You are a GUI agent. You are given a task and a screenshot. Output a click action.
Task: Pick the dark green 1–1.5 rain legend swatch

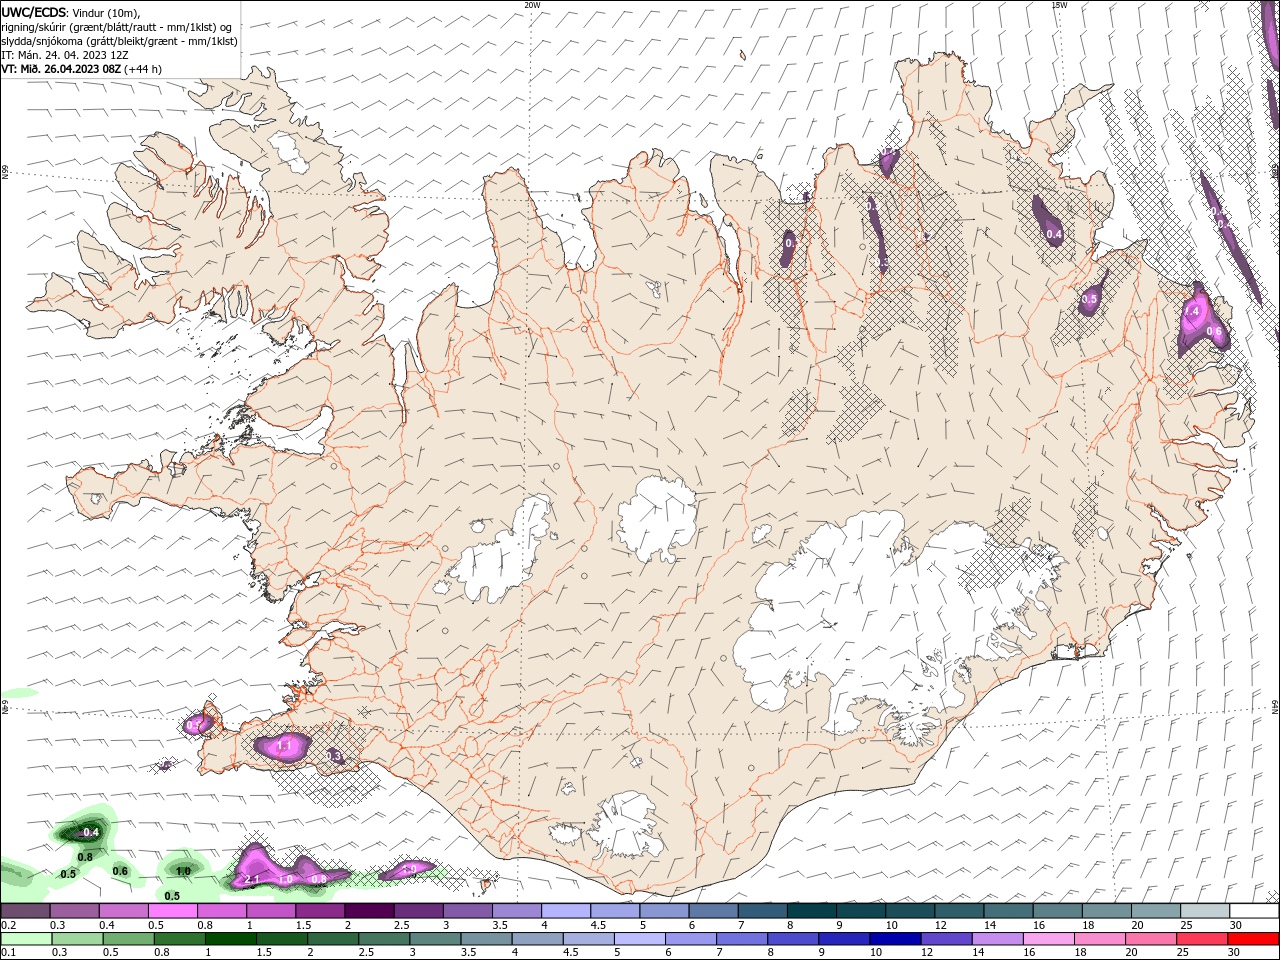(231, 939)
